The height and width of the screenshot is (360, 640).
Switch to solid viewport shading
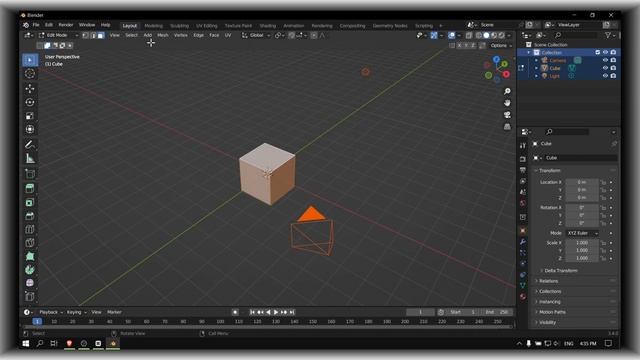486,36
